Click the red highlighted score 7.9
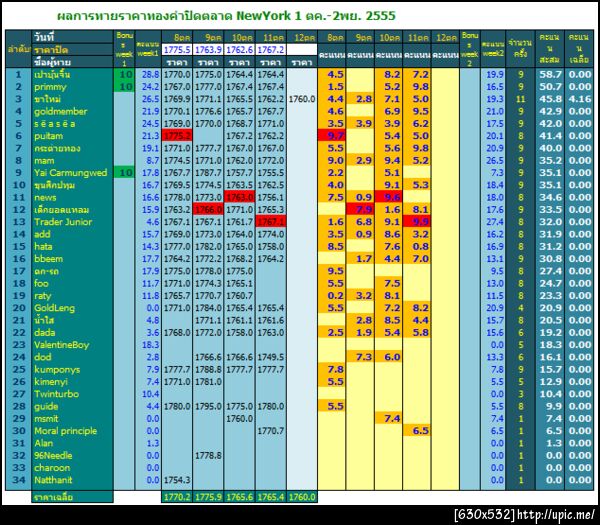 pyautogui.click(x=360, y=210)
